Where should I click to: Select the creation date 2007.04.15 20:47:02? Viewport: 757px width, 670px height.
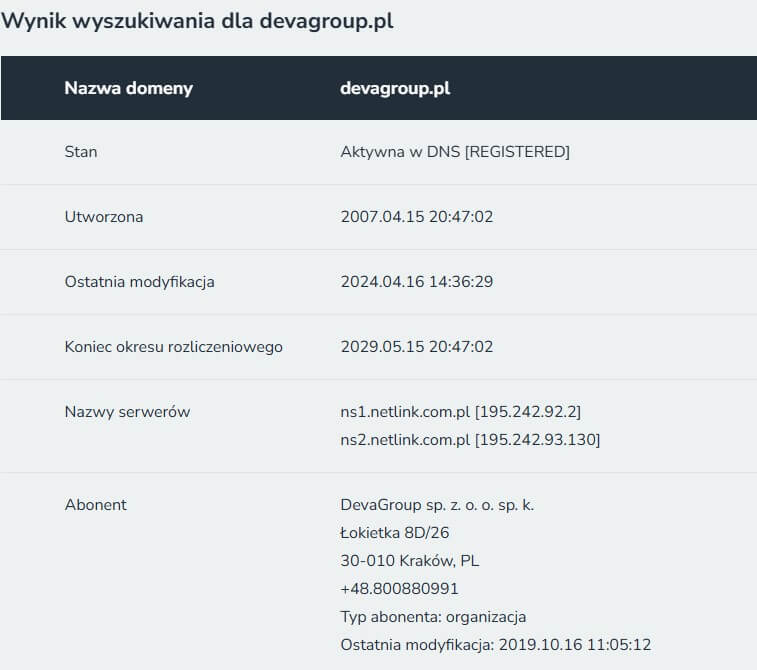[417, 217]
